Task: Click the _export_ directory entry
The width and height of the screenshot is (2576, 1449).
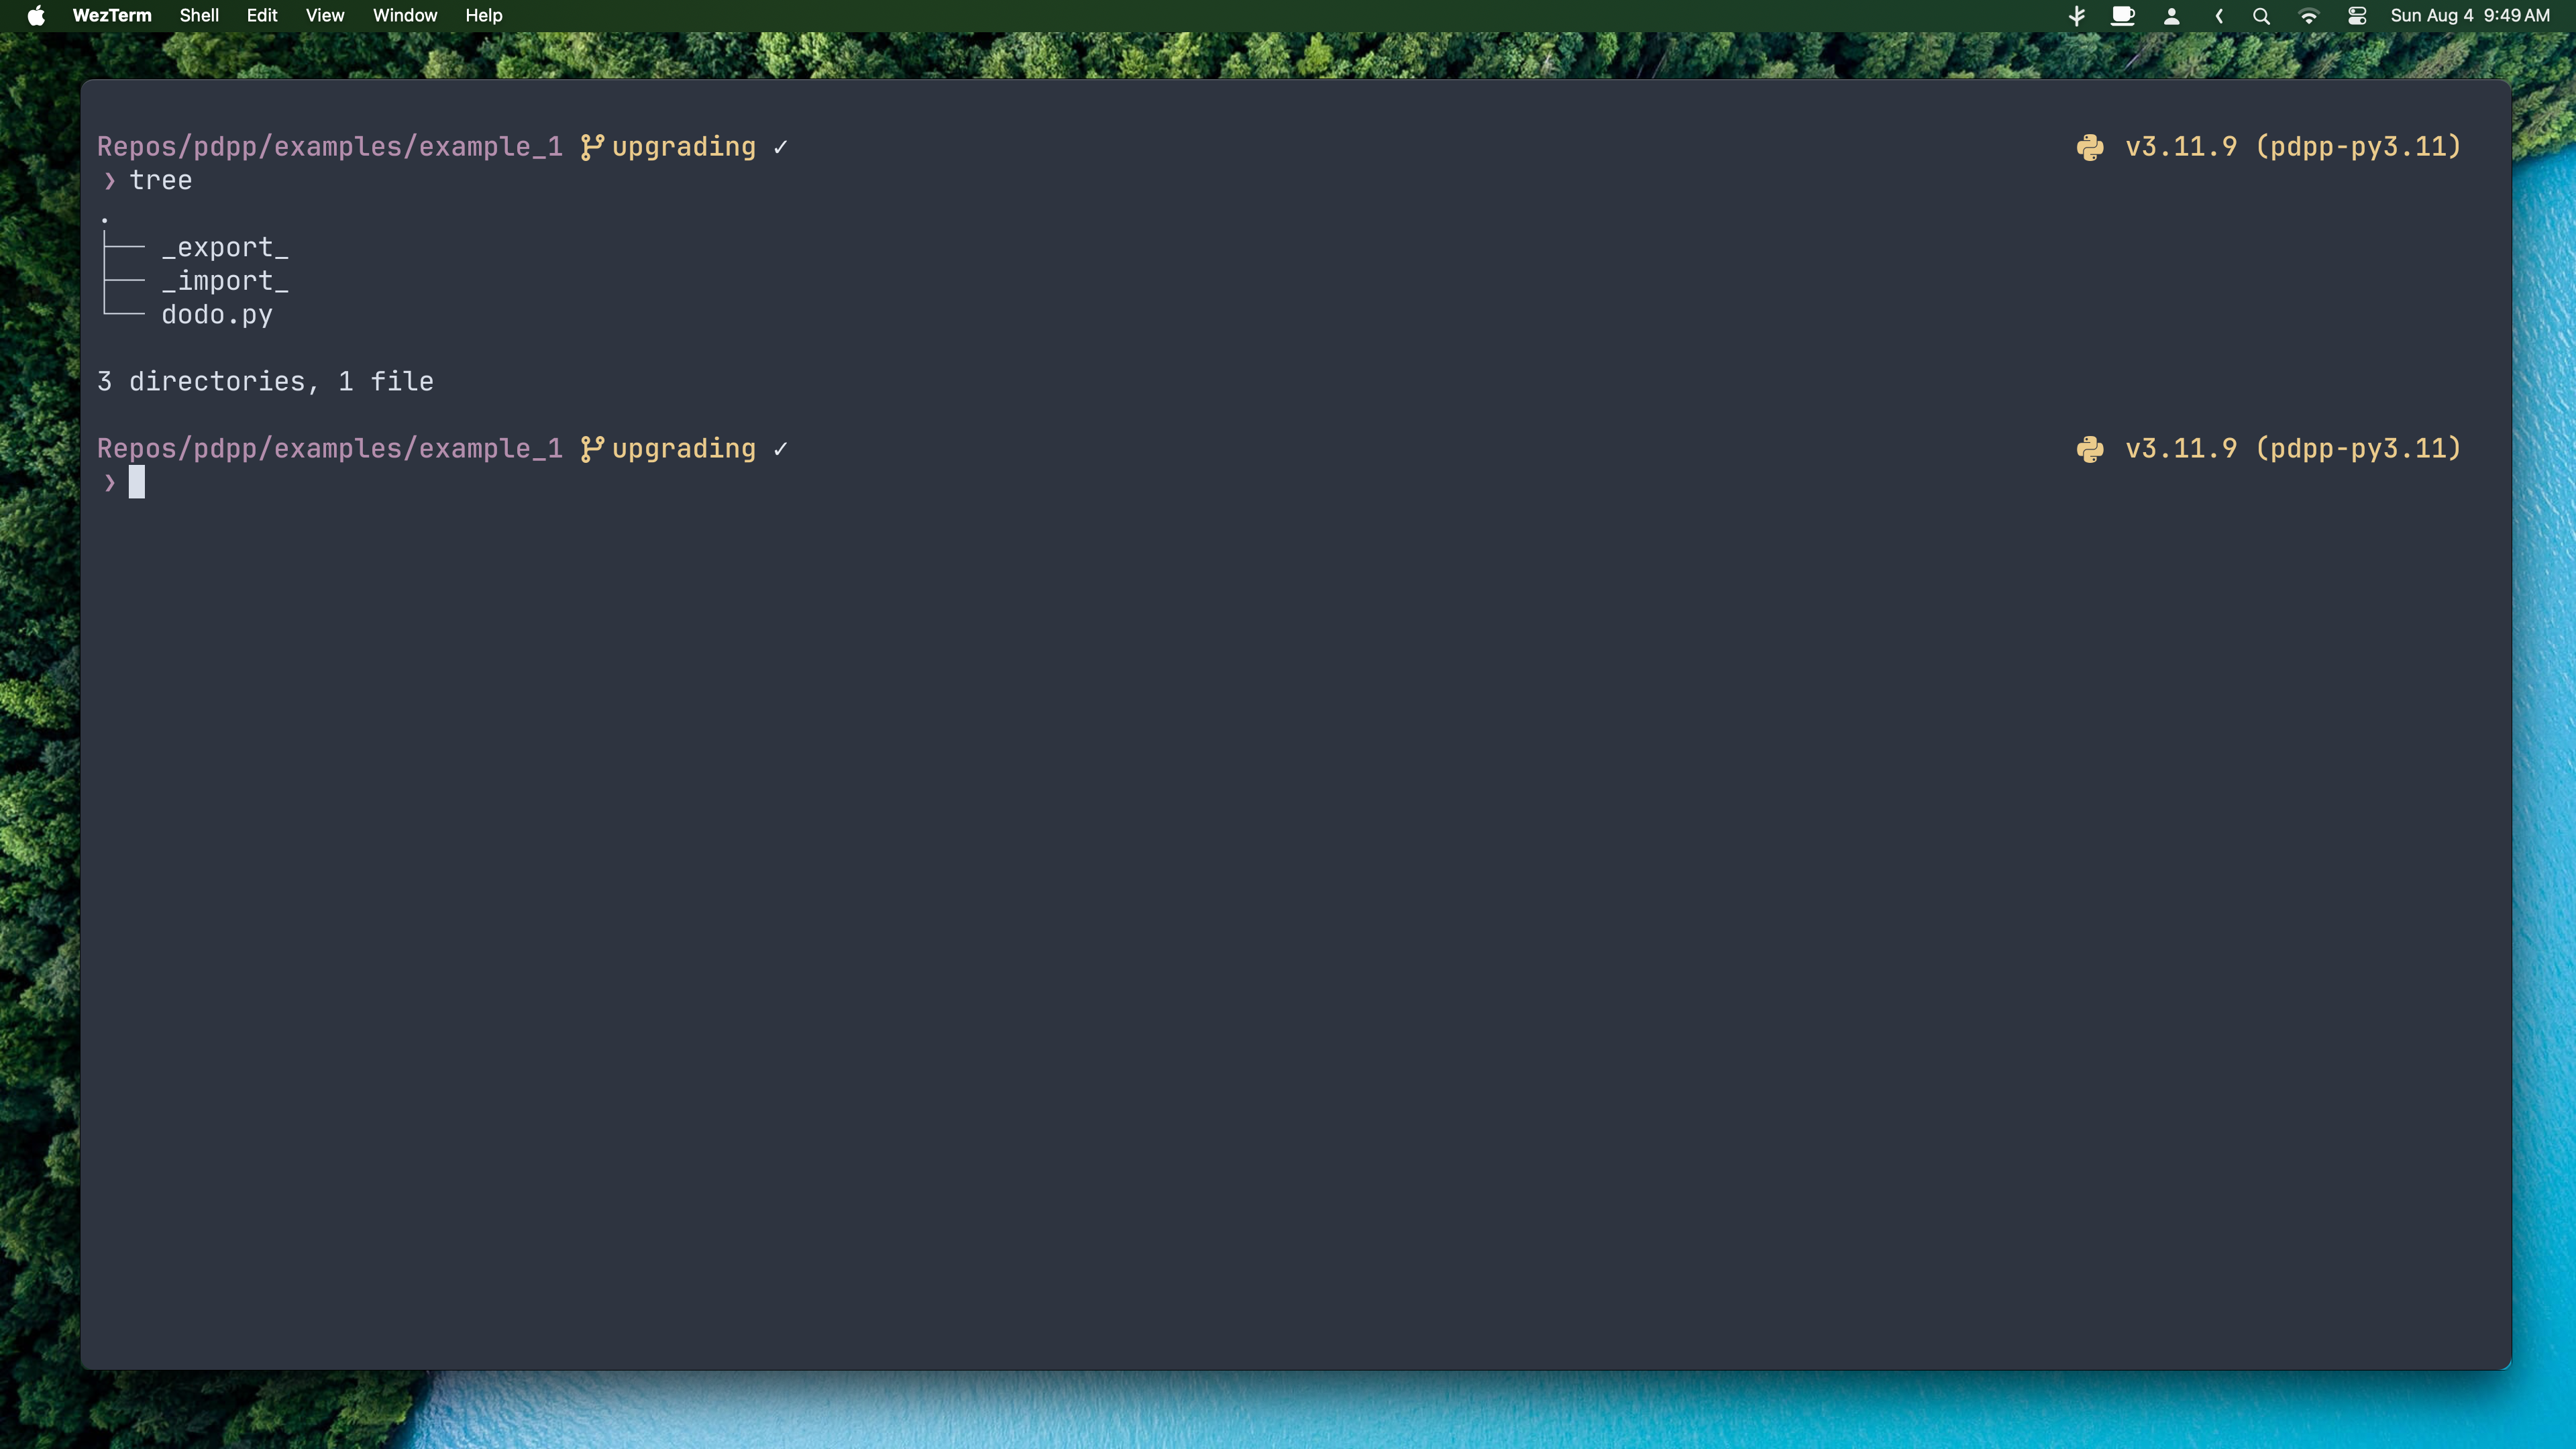Action: click(x=225, y=248)
